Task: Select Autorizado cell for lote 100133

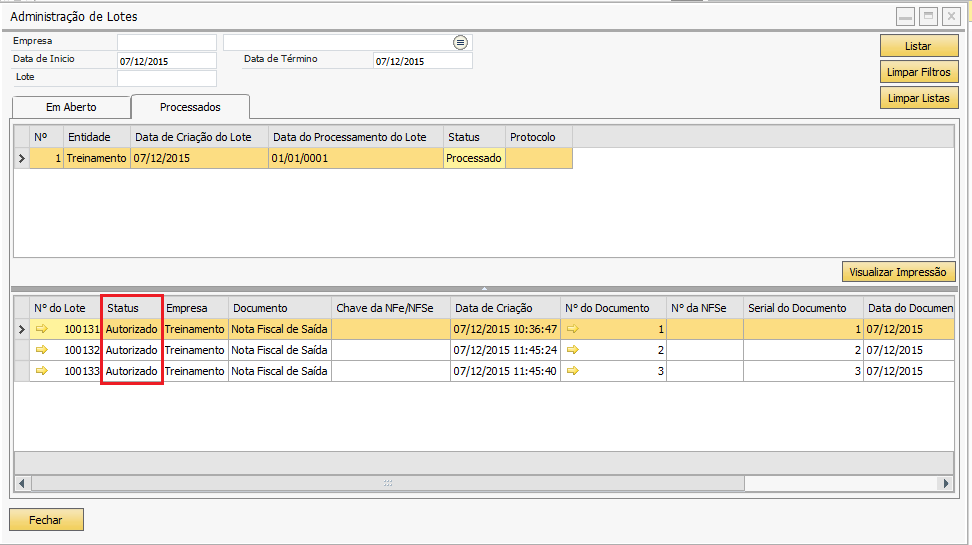Action: tap(131, 371)
